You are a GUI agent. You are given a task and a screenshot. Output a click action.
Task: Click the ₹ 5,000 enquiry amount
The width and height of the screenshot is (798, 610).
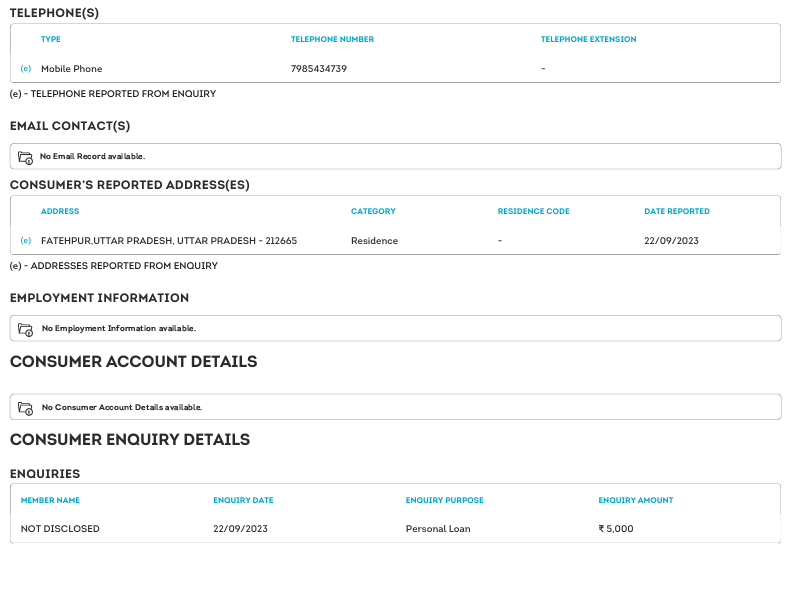pos(616,529)
